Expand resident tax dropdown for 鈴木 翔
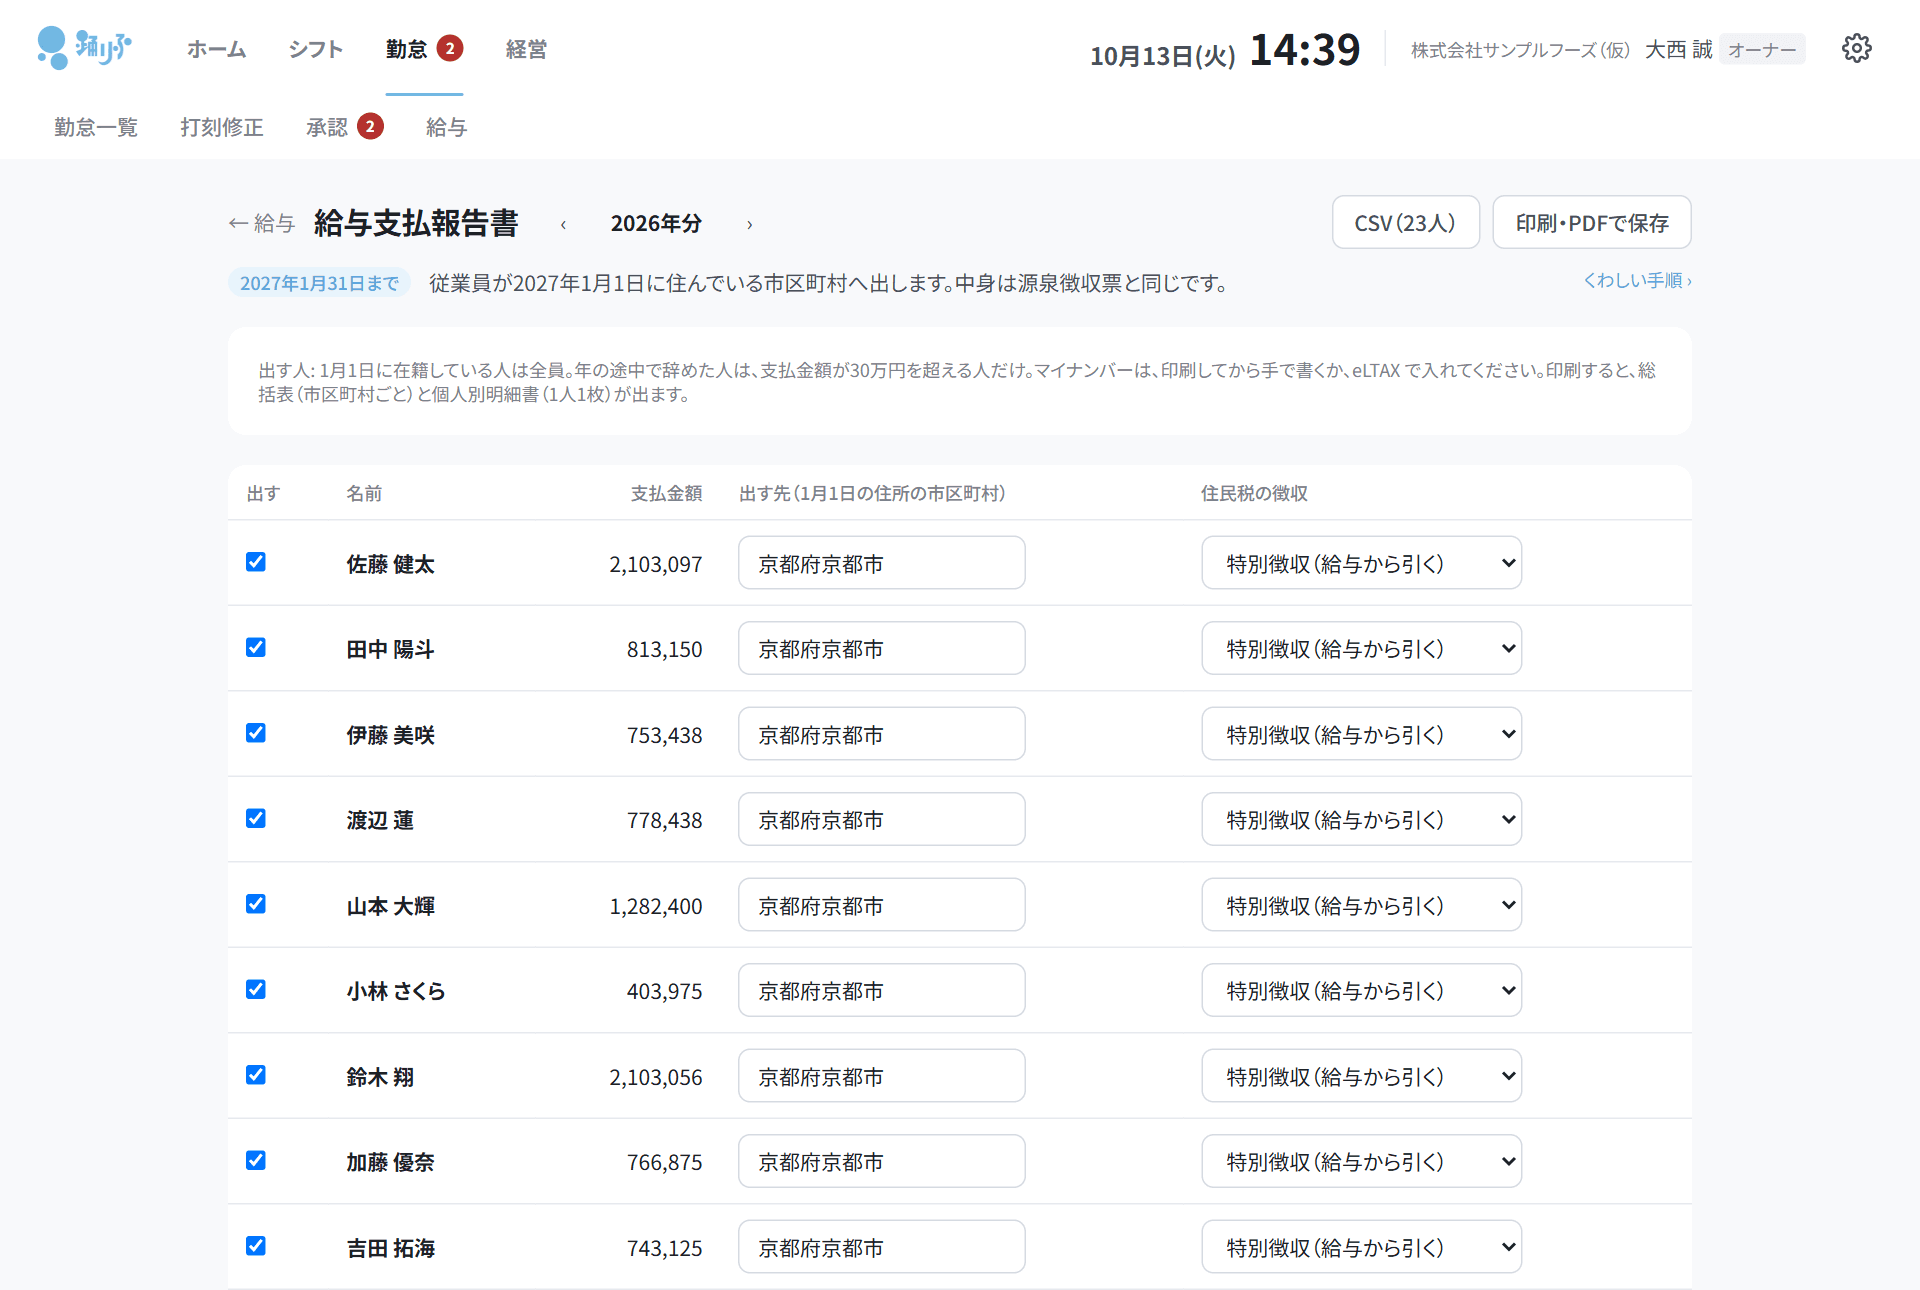Viewport: 1920px width, 1290px height. click(1361, 1076)
